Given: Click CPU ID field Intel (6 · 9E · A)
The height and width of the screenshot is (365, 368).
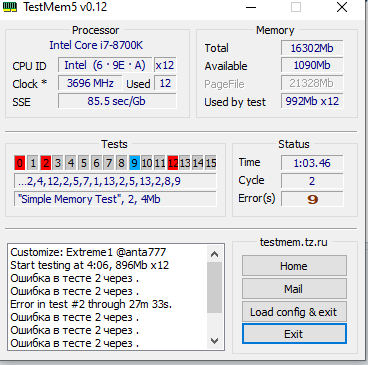Looking at the screenshot, I should coord(105,65).
